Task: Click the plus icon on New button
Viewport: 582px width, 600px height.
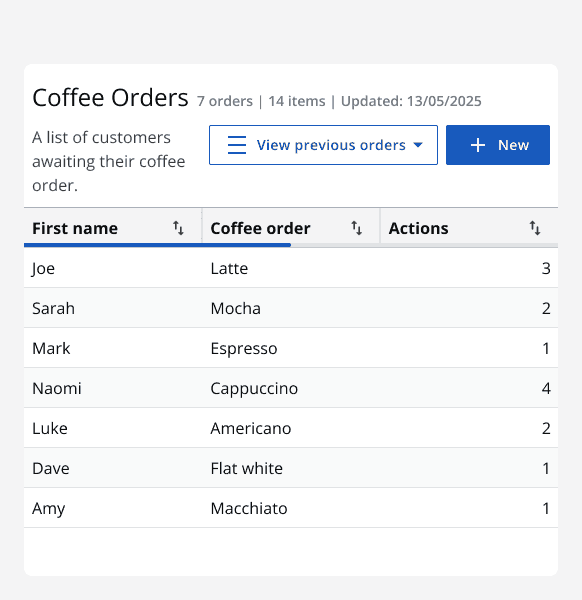Action: (x=478, y=145)
